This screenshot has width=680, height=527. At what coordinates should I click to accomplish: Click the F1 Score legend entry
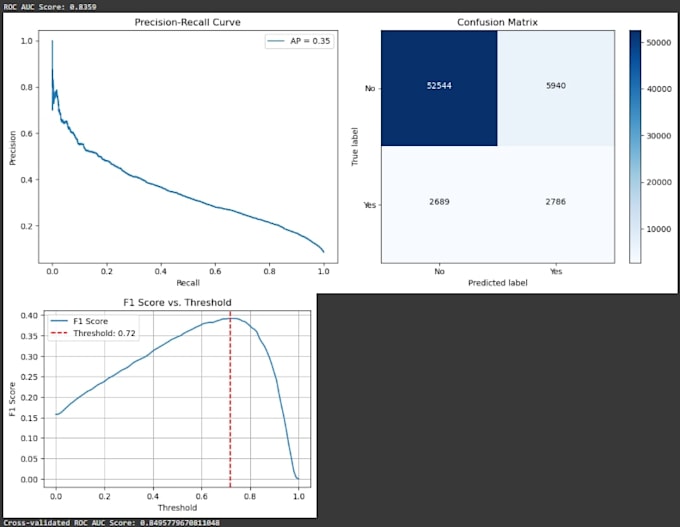coord(79,321)
